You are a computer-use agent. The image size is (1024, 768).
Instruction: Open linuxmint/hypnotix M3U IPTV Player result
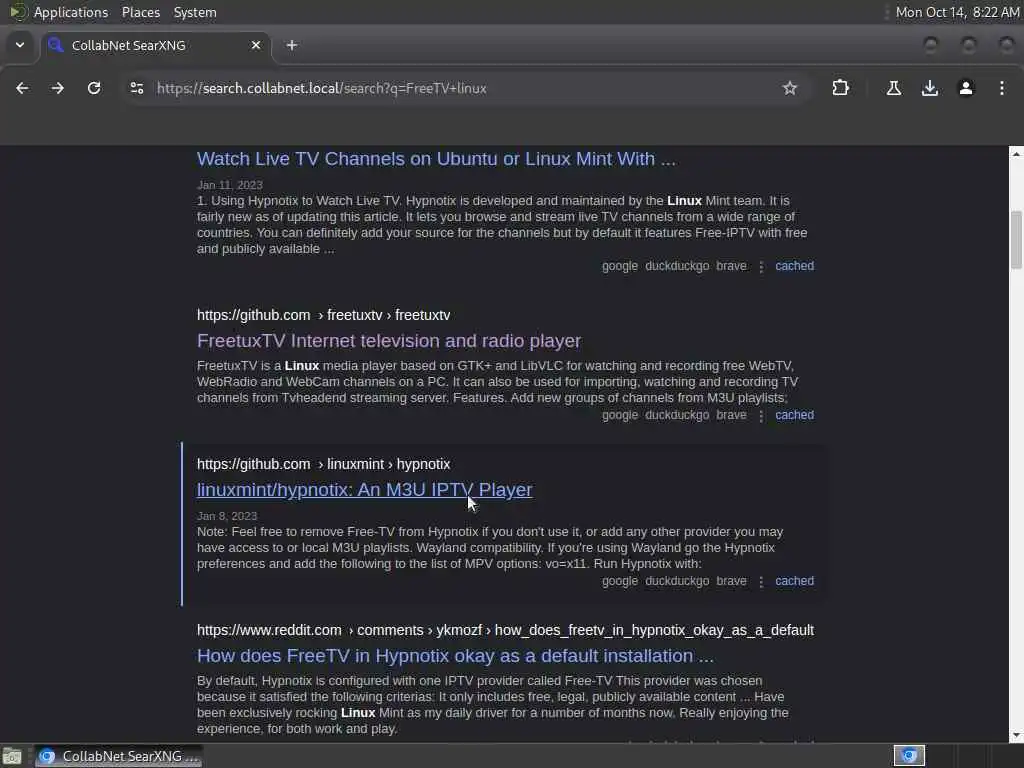point(364,490)
